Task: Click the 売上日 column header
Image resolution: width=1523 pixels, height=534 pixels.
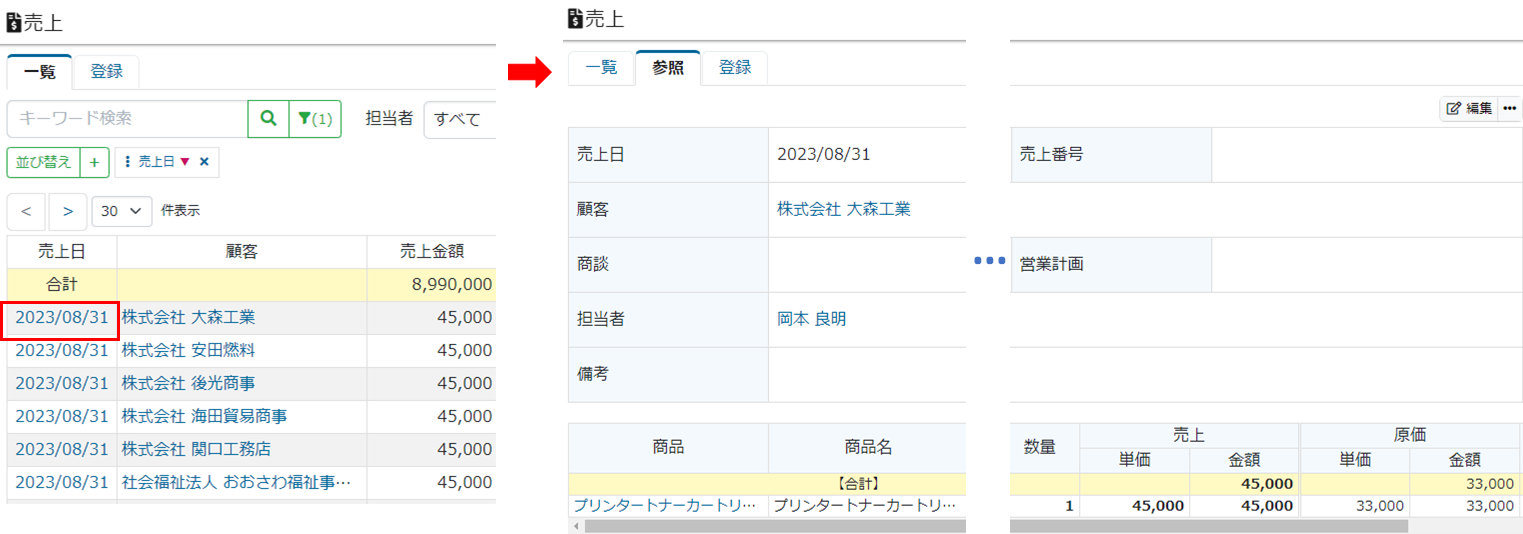Action: click(x=62, y=252)
